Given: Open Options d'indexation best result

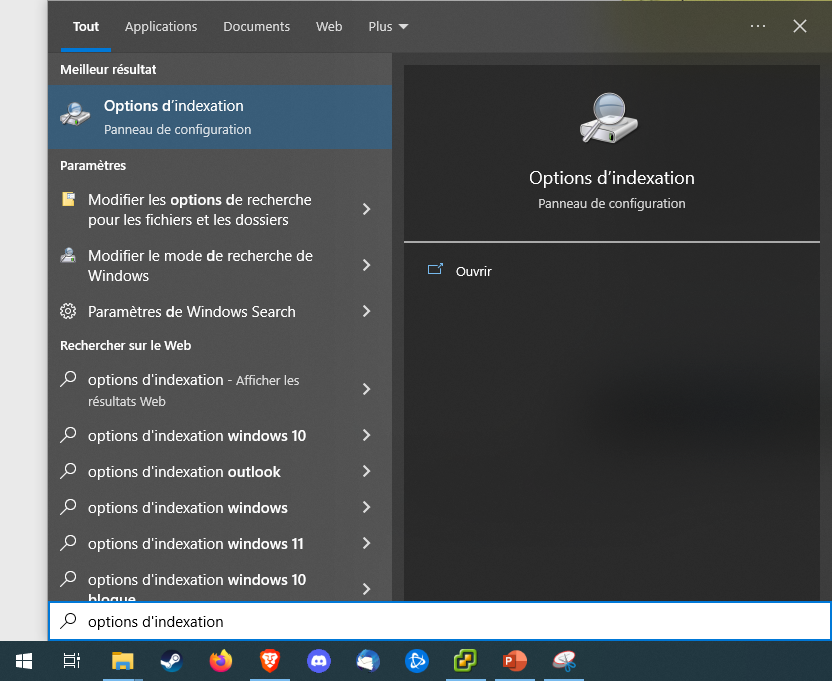Looking at the screenshot, I should coord(220,117).
